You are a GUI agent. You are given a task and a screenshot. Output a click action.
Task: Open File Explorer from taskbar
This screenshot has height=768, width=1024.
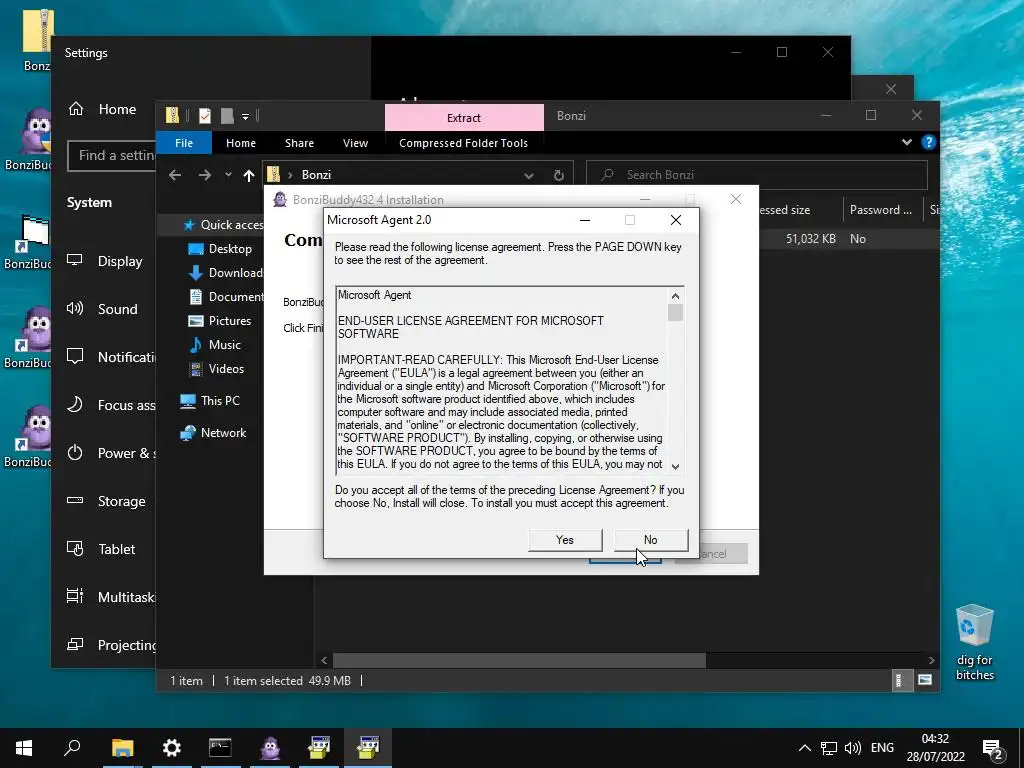122,748
